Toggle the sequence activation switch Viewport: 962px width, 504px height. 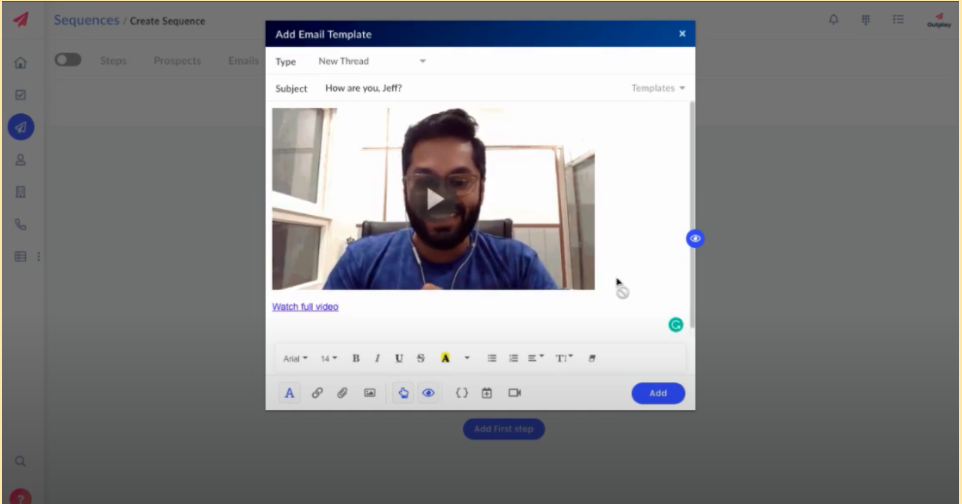pyautogui.click(x=67, y=60)
